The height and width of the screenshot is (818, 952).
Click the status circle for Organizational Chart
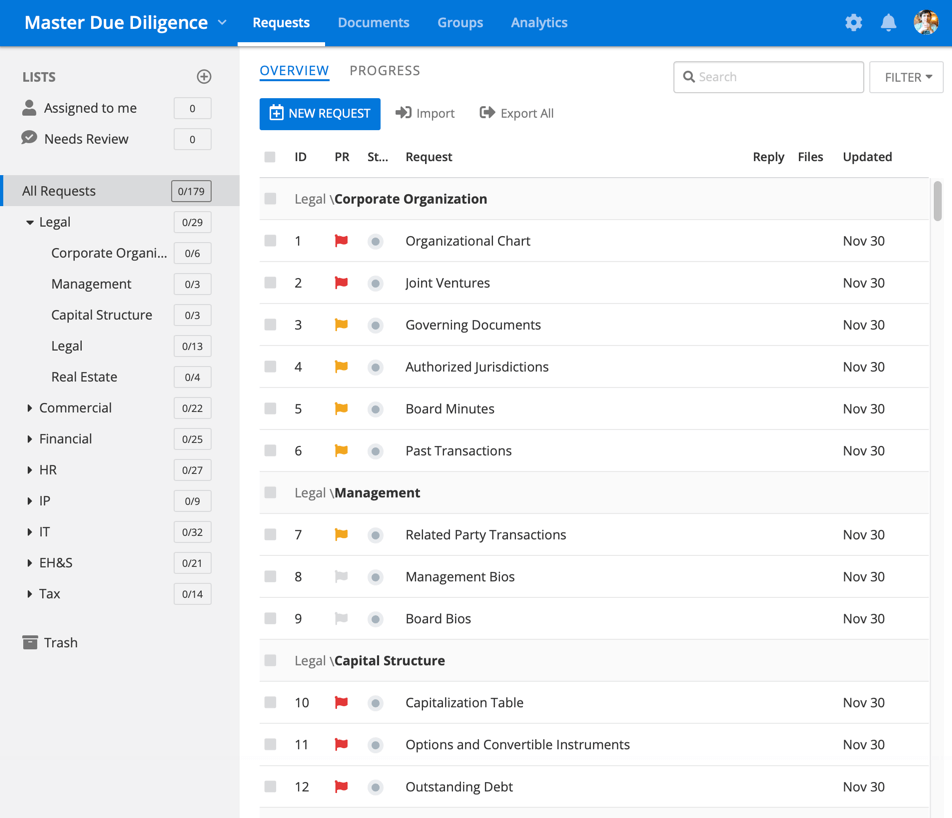(375, 242)
